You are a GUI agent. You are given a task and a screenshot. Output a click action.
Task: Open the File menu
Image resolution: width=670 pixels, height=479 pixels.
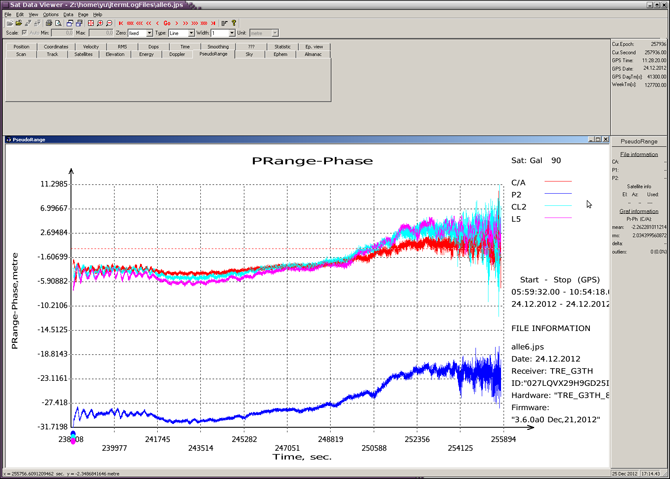[x=8, y=14]
